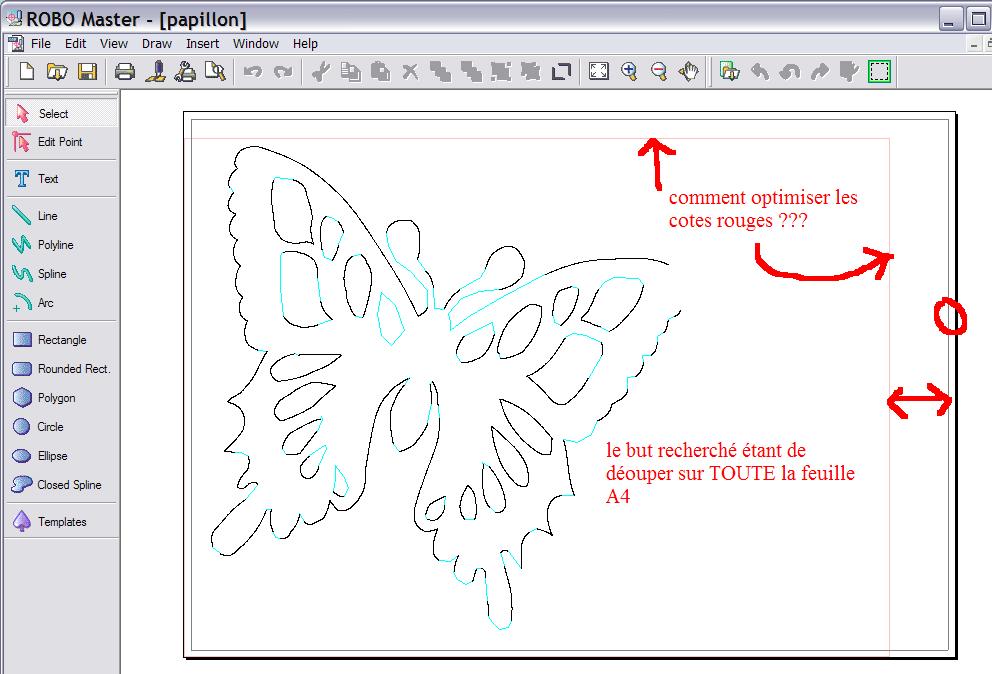The width and height of the screenshot is (992, 674).
Task: Open the Draw menu
Action: coord(156,44)
